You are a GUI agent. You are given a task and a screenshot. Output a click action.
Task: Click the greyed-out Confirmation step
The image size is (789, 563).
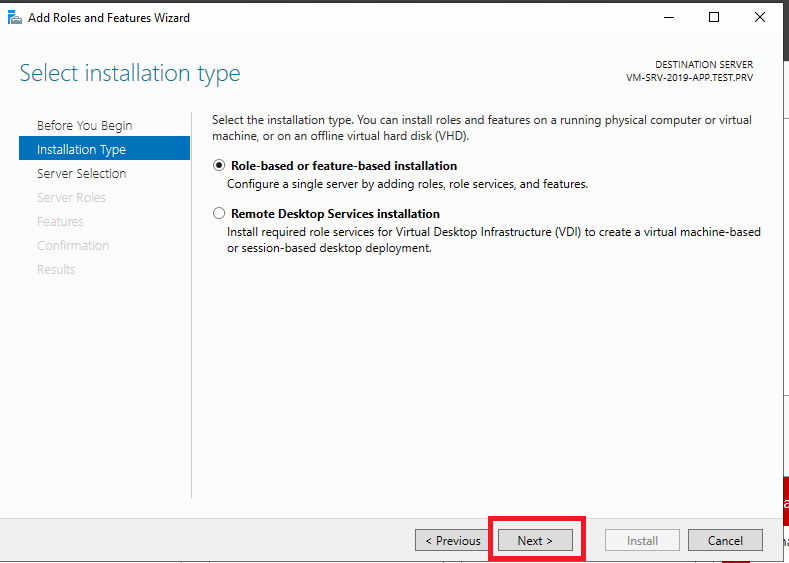click(73, 246)
